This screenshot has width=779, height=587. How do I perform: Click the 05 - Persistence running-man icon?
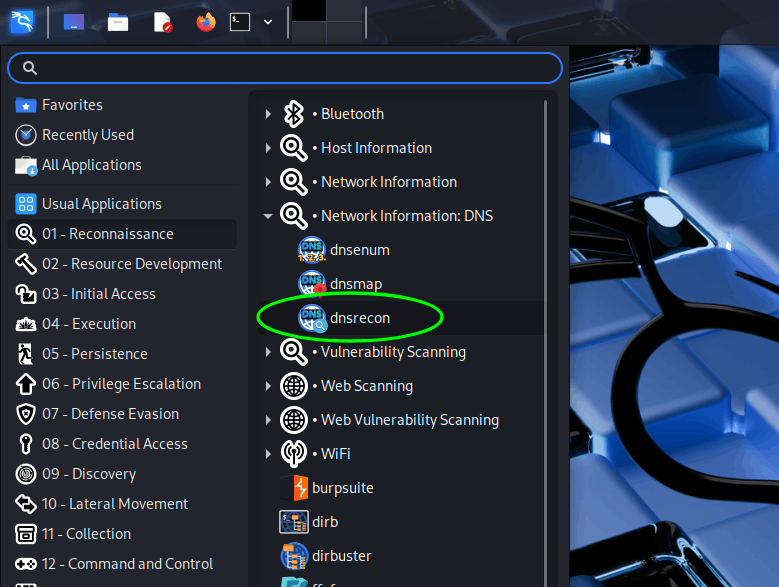tap(25, 354)
